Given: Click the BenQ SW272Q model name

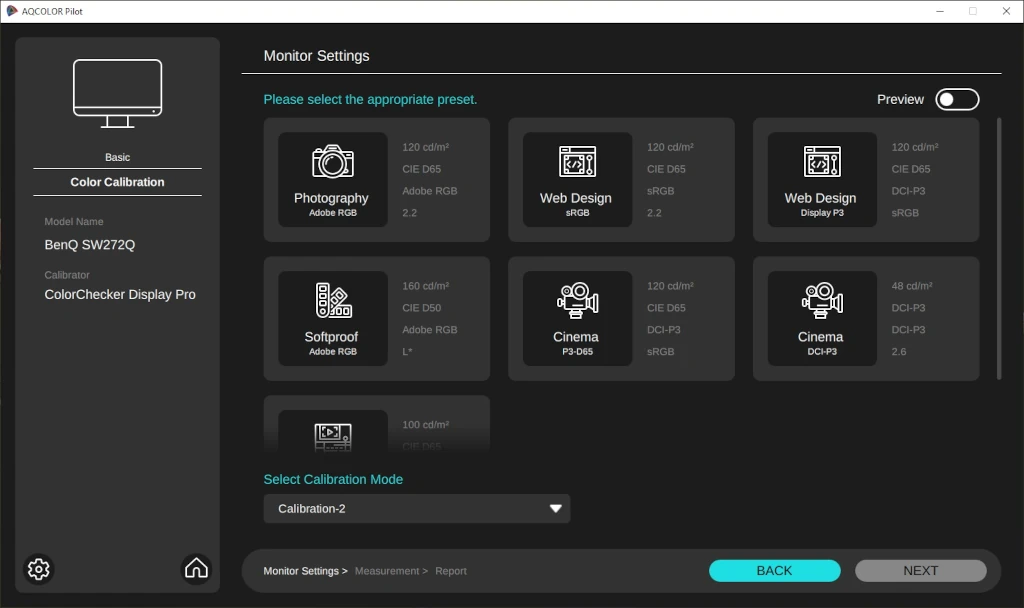Looking at the screenshot, I should [89, 245].
